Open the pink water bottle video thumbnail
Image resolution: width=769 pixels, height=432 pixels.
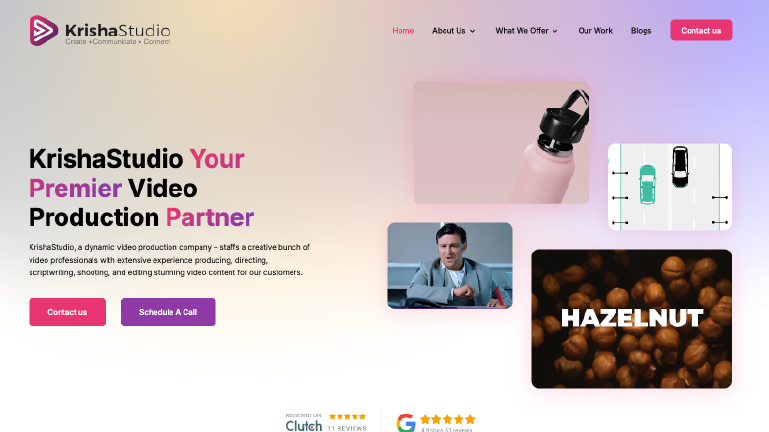[x=501, y=143]
